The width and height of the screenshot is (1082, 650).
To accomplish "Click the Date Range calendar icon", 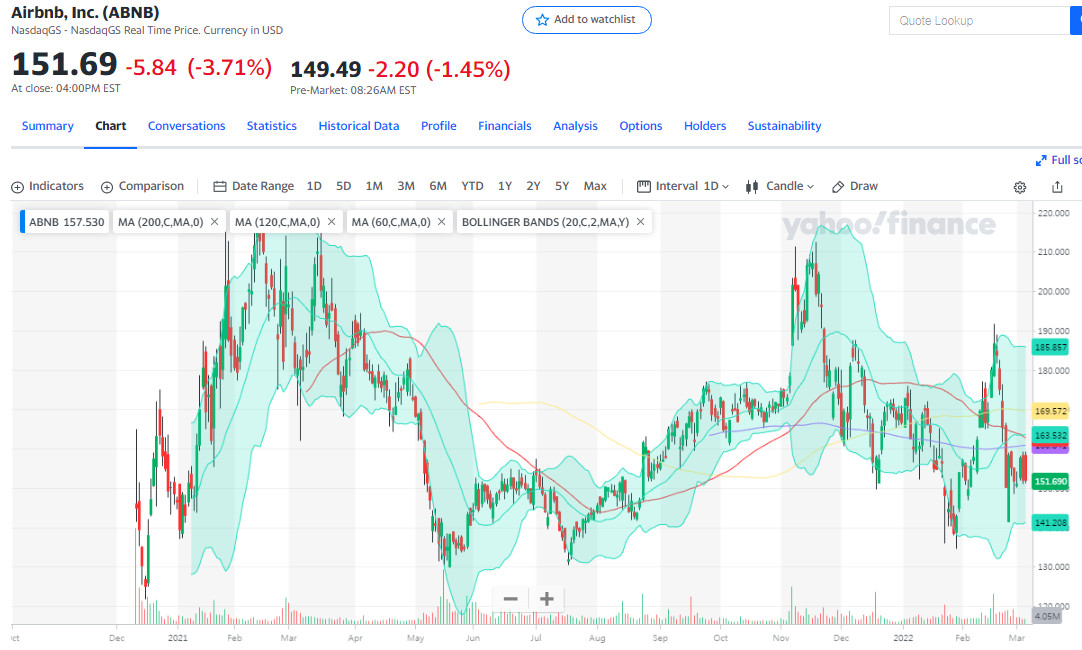I will tap(220, 186).
